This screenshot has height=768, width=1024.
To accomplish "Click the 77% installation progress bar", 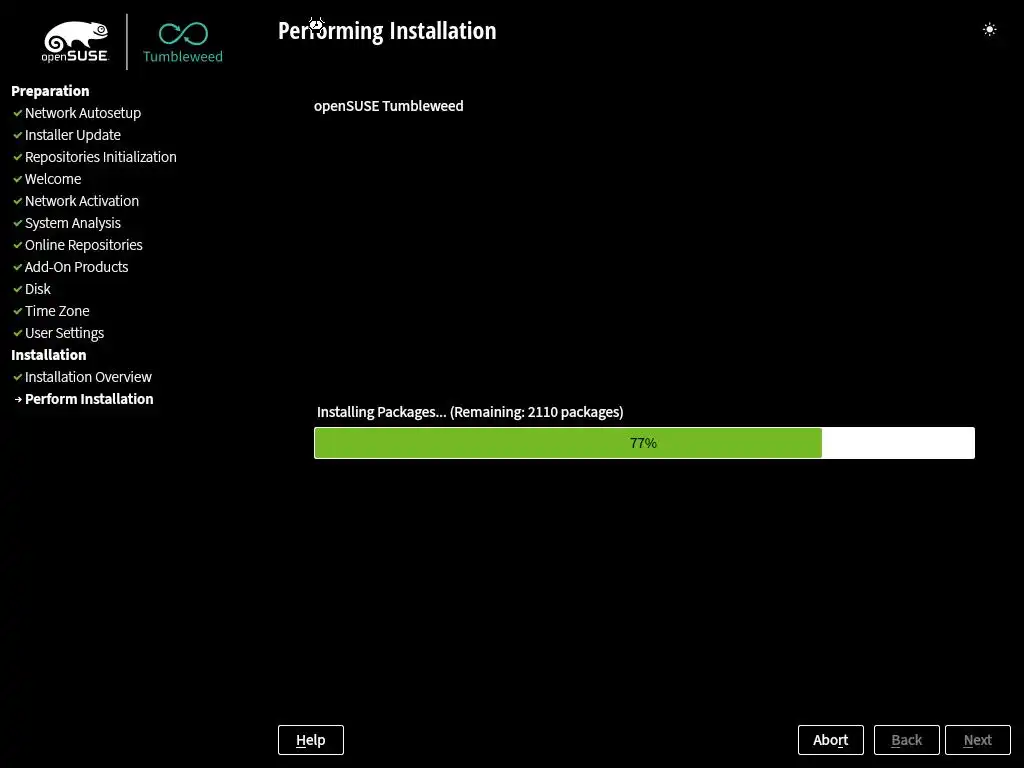I will pos(644,443).
